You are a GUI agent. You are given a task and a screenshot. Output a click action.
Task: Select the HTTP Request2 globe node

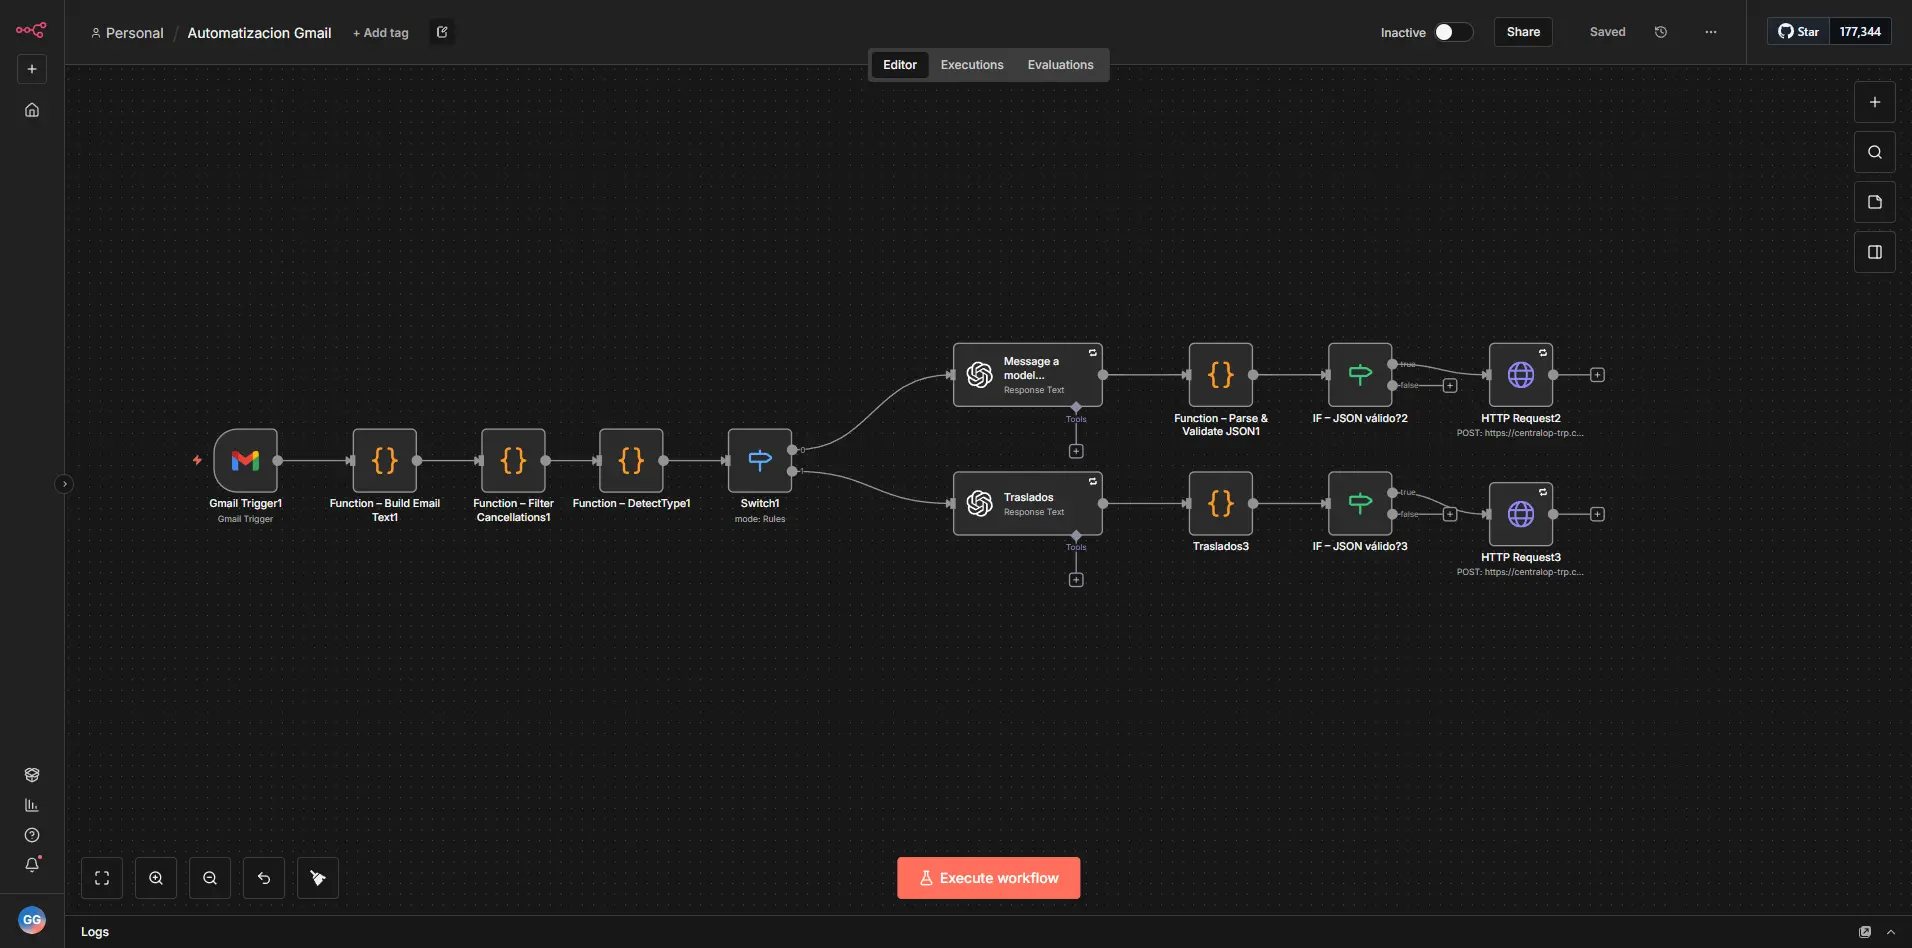pos(1520,375)
